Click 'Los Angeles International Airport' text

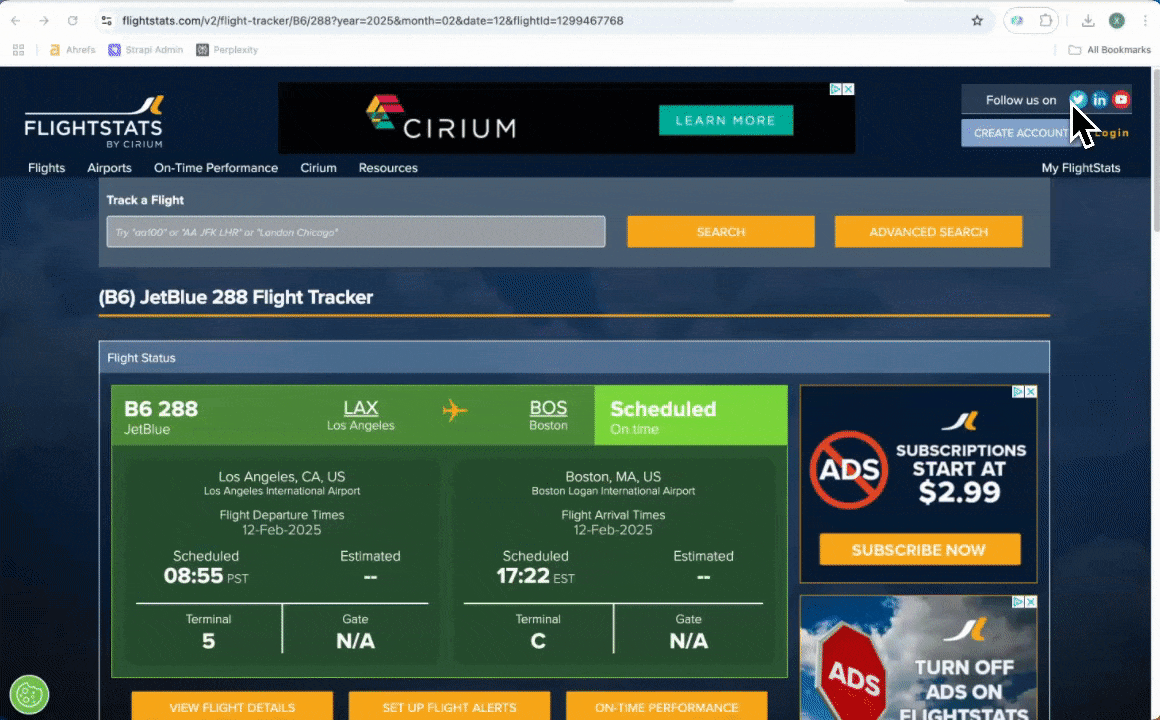tap(282, 491)
